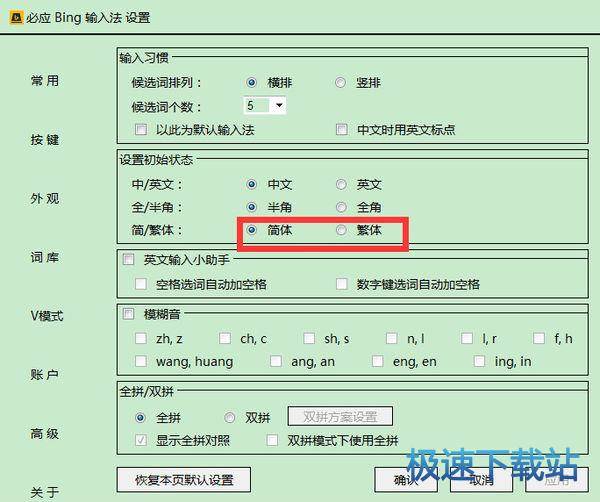Enable the 模糊音 checkbox
The width and height of the screenshot is (600, 502).
(128, 315)
